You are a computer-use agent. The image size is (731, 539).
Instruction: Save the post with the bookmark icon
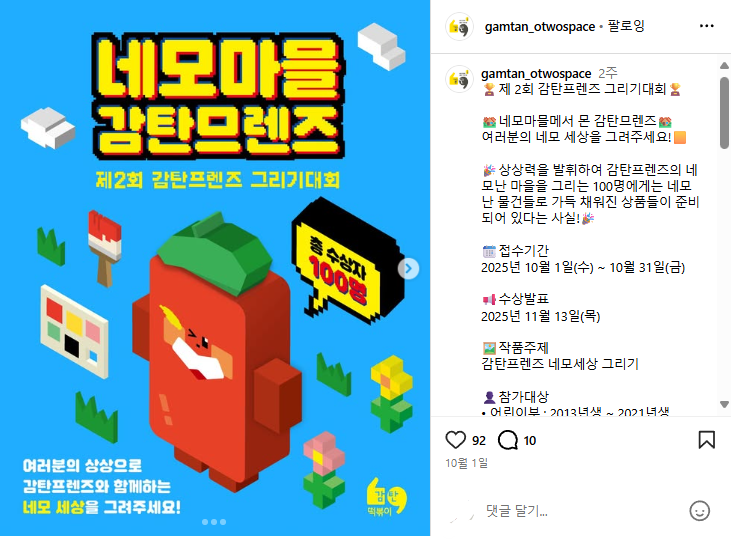(706, 440)
